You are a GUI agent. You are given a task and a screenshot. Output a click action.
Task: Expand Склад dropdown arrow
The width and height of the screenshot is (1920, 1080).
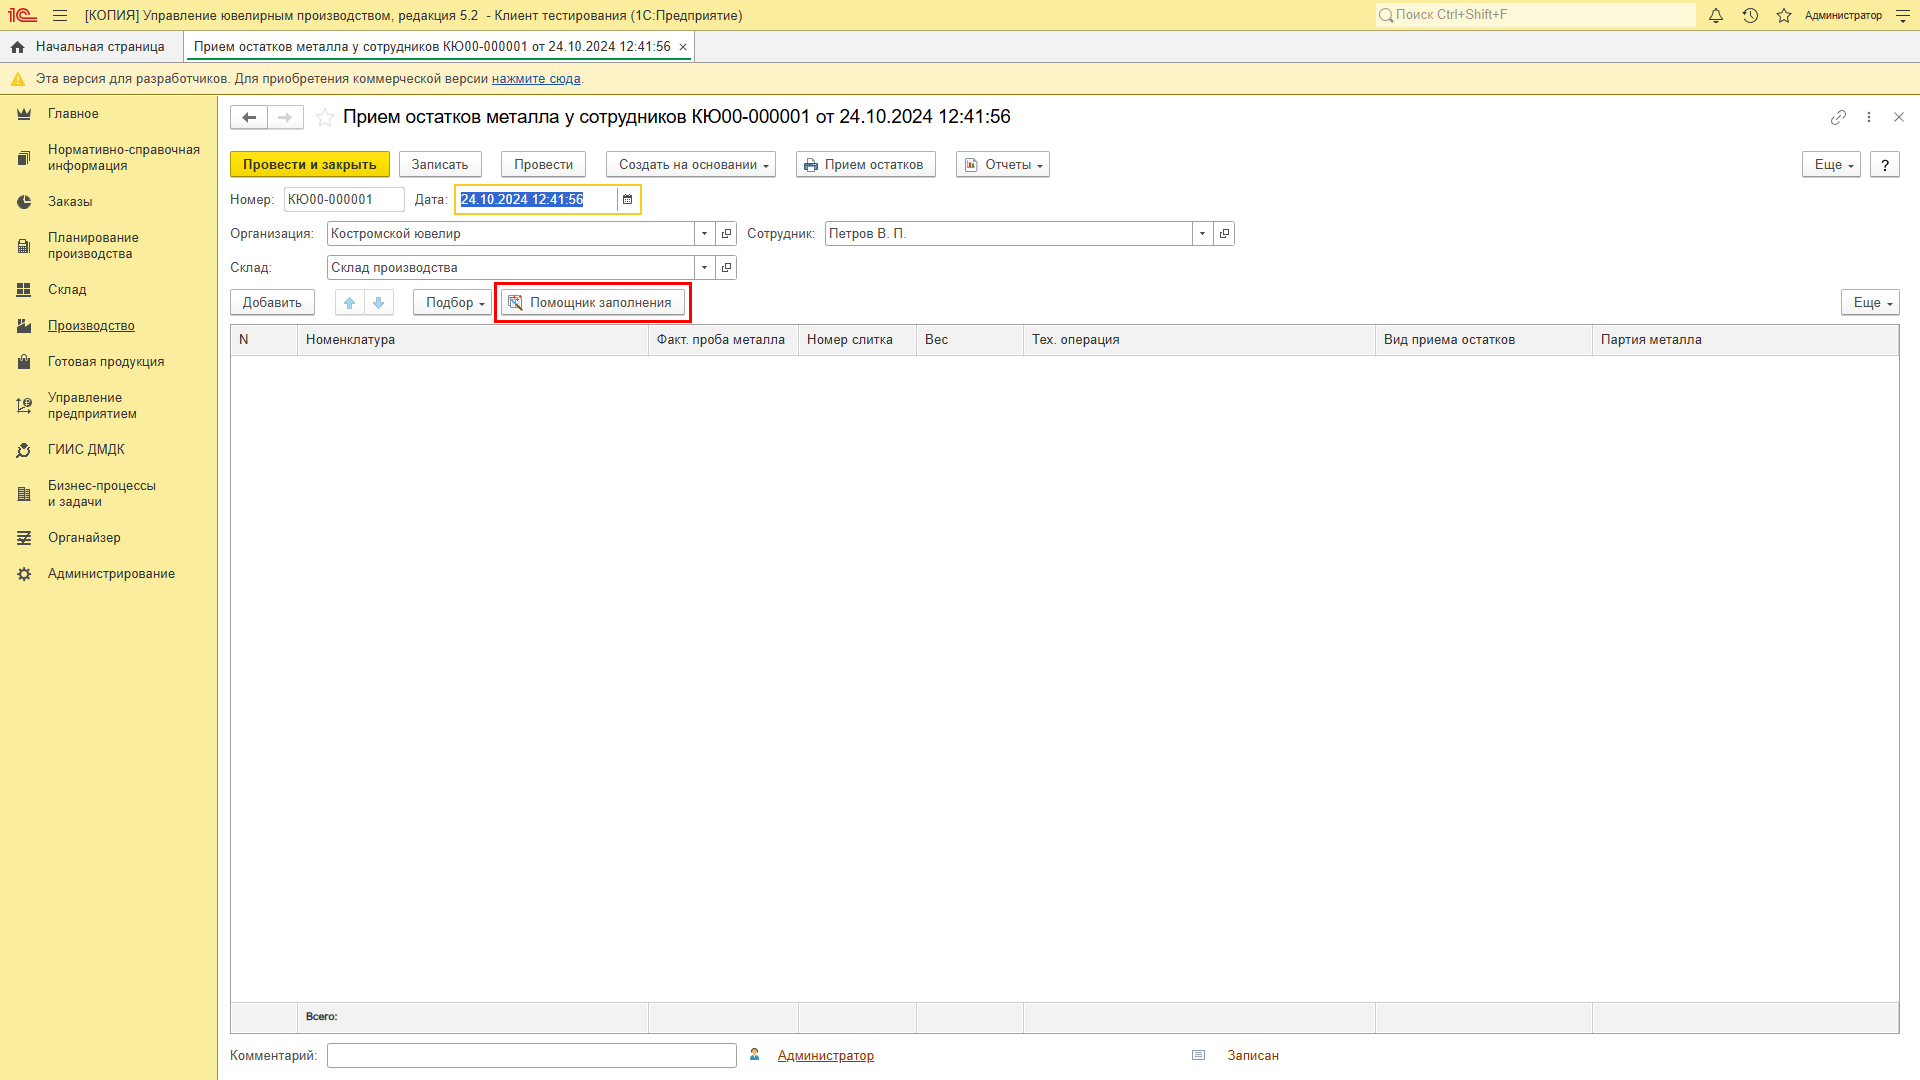tap(705, 268)
